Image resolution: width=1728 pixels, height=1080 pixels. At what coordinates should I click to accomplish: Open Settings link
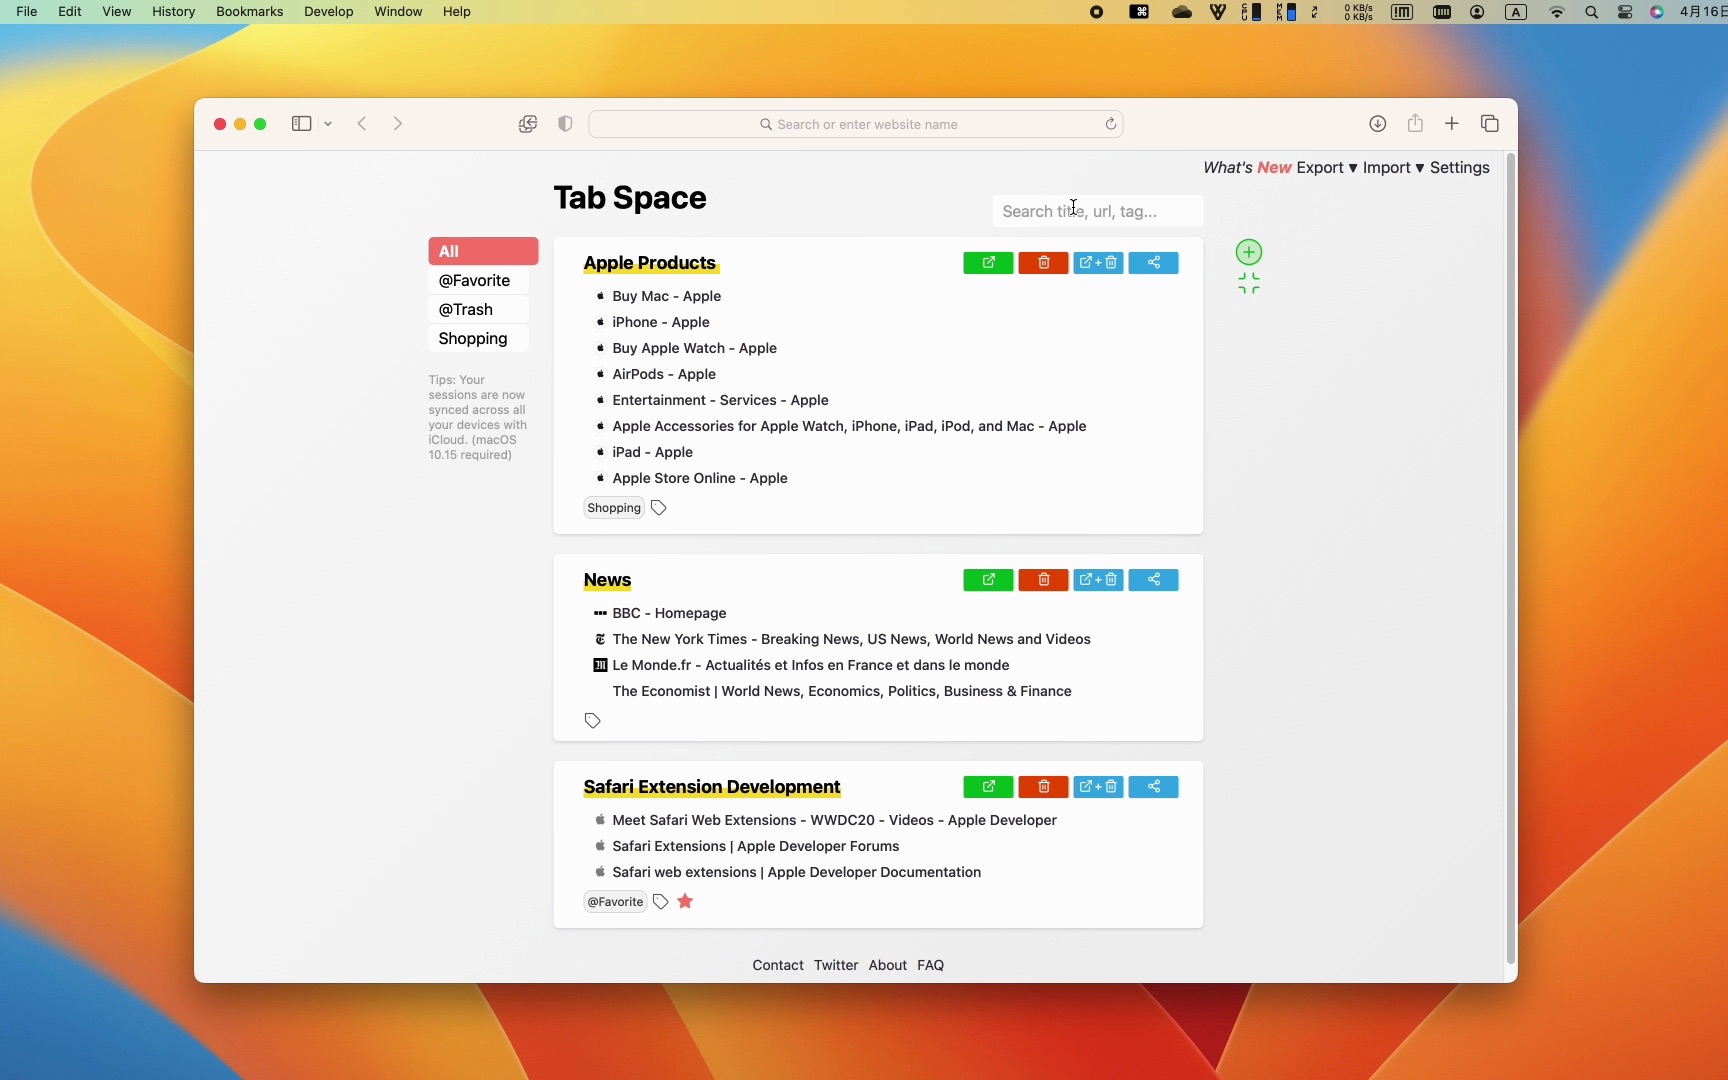coord(1459,168)
